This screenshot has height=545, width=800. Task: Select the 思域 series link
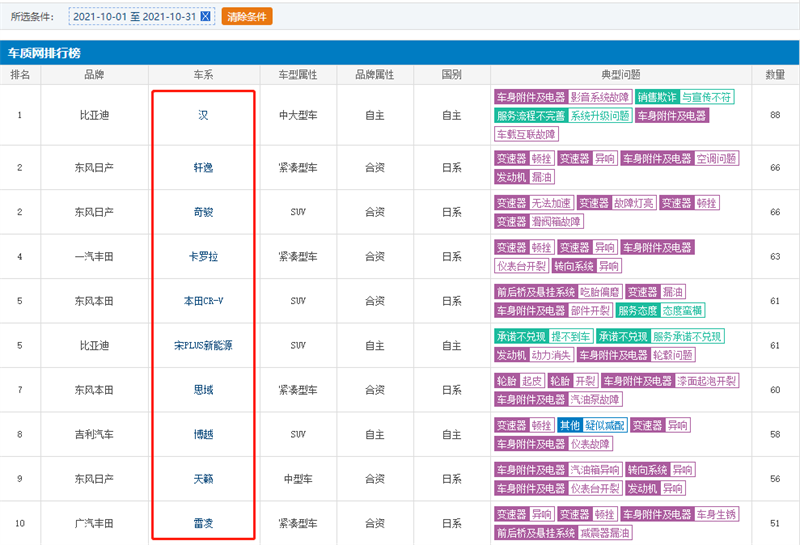pyautogui.click(x=204, y=389)
